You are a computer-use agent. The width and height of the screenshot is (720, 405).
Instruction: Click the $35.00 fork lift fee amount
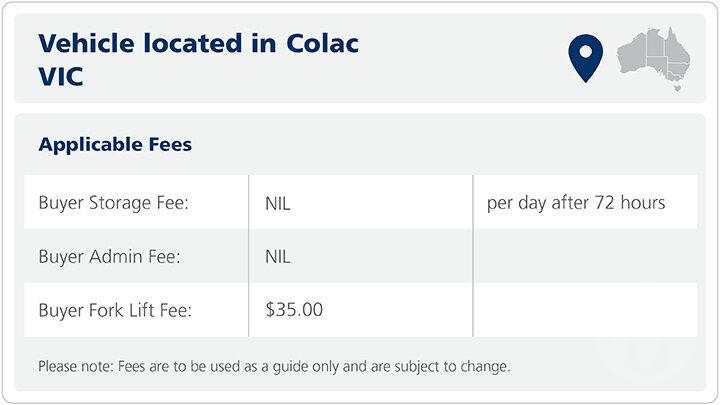click(x=294, y=310)
